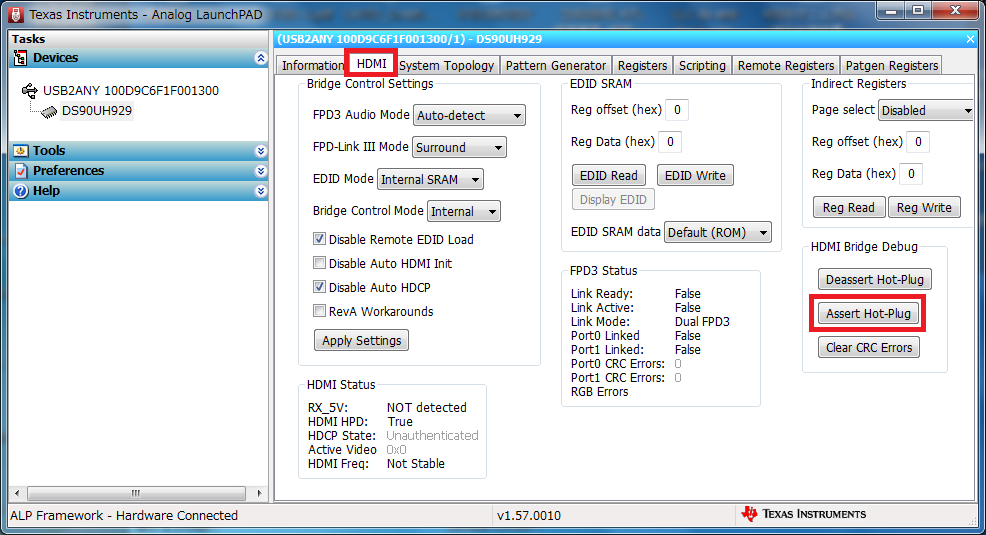
Task: Click the Display EDID button
Action: pyautogui.click(x=613, y=199)
